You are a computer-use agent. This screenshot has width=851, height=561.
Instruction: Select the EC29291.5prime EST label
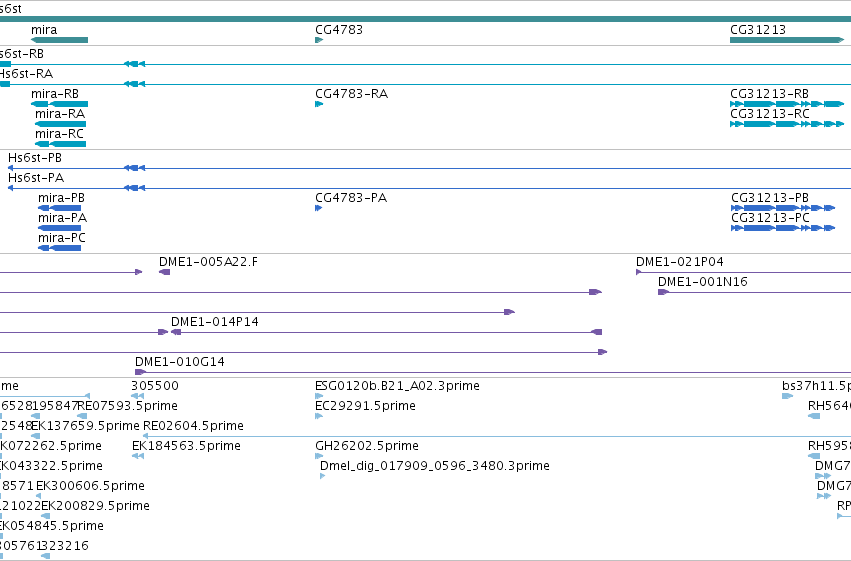coord(365,406)
